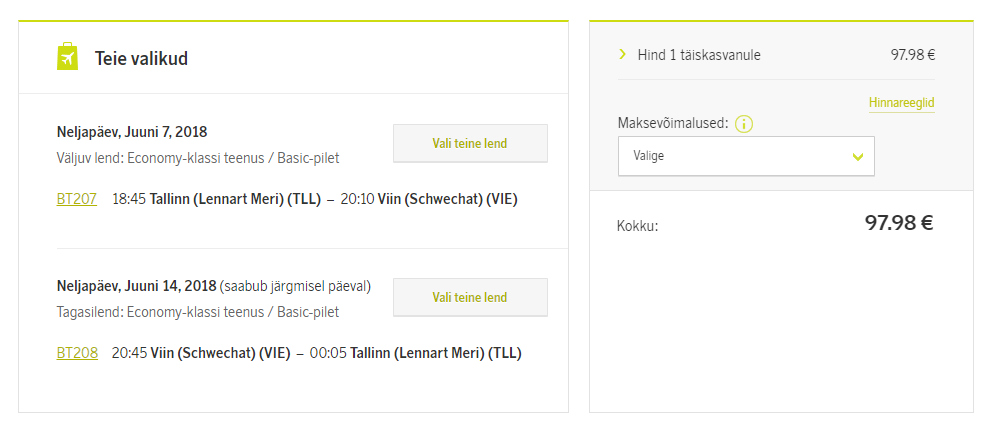Select the Neljapäev, Juuni 14, 2018 date text
The image size is (991, 426).
(136, 286)
